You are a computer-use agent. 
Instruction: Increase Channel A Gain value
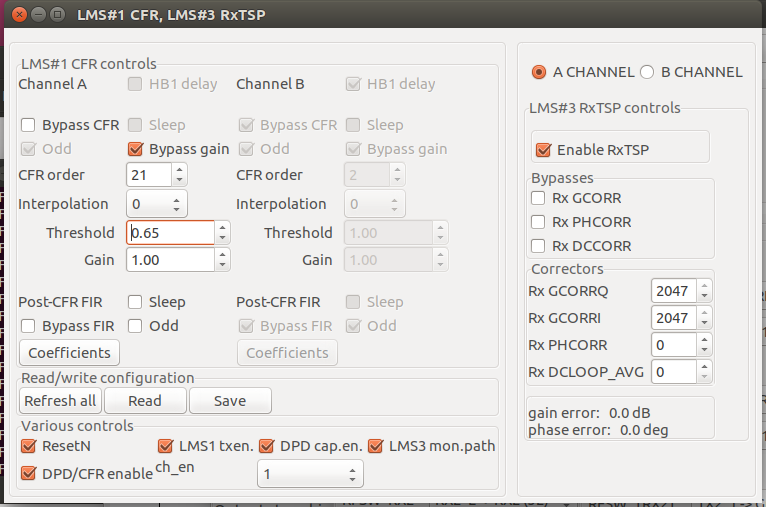(x=222, y=254)
